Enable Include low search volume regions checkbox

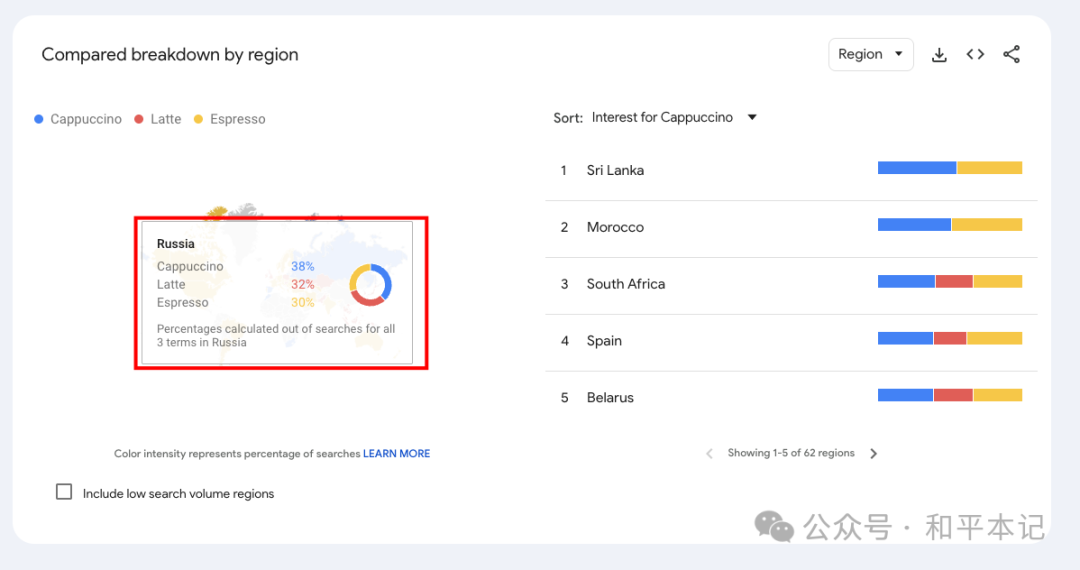pyautogui.click(x=64, y=492)
